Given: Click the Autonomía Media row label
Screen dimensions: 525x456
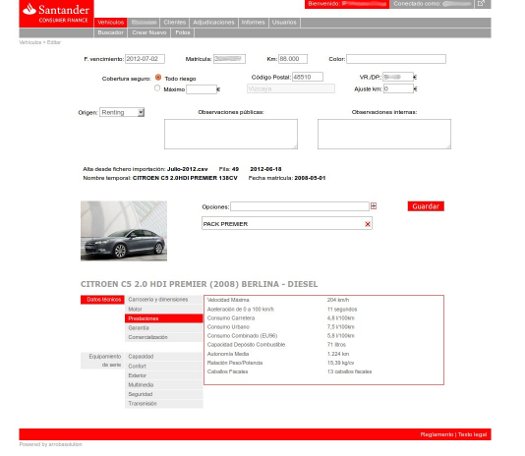Looking at the screenshot, I should 228,354.
